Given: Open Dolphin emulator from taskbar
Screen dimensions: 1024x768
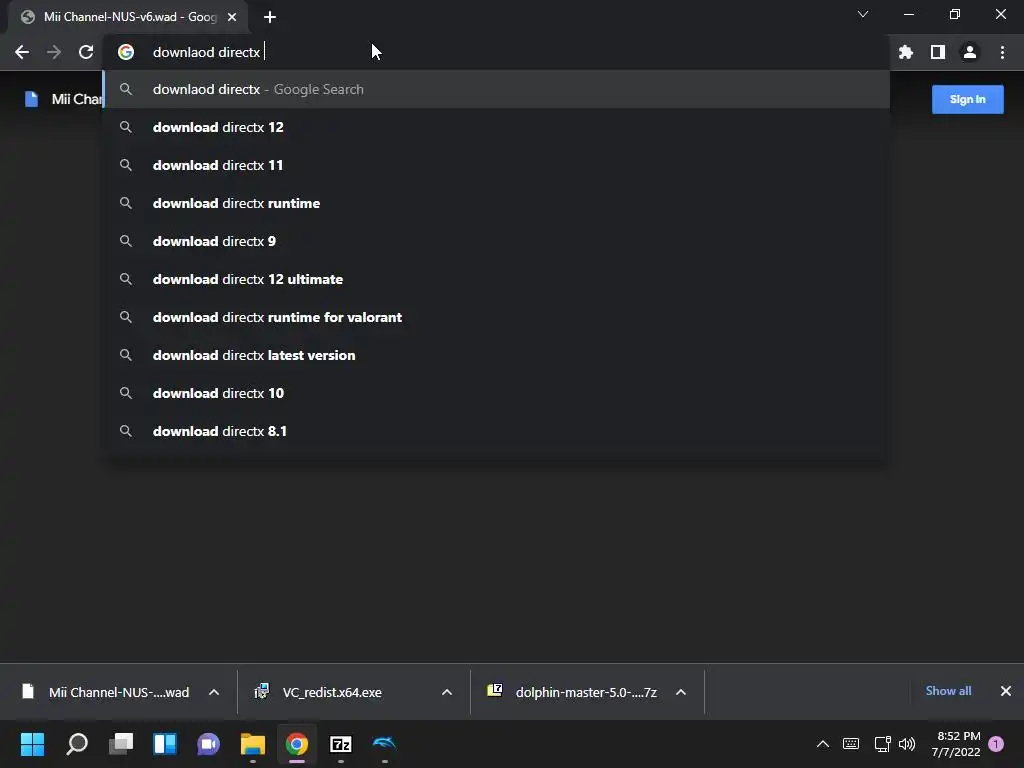Looking at the screenshot, I should tap(384, 744).
